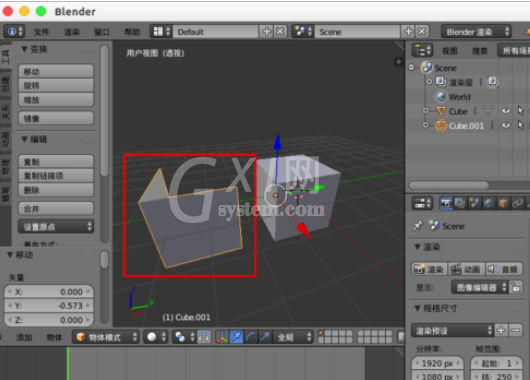The width and height of the screenshot is (530, 380).
Task: Click the Cube mesh object icon
Action: pos(441,111)
